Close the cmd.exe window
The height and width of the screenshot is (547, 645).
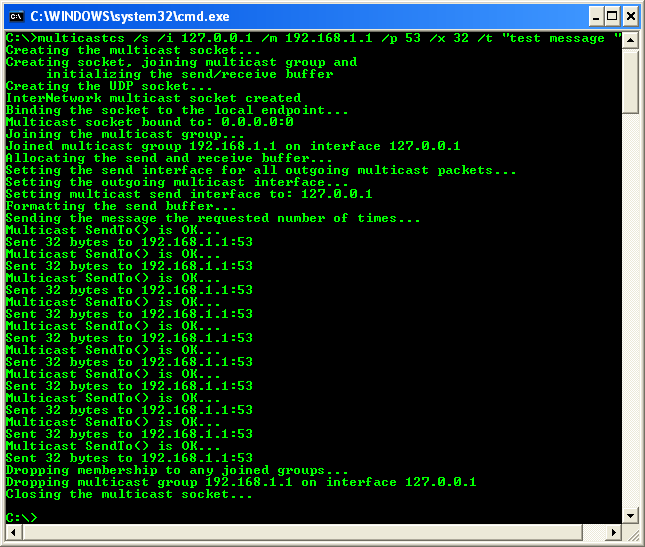coord(631,16)
